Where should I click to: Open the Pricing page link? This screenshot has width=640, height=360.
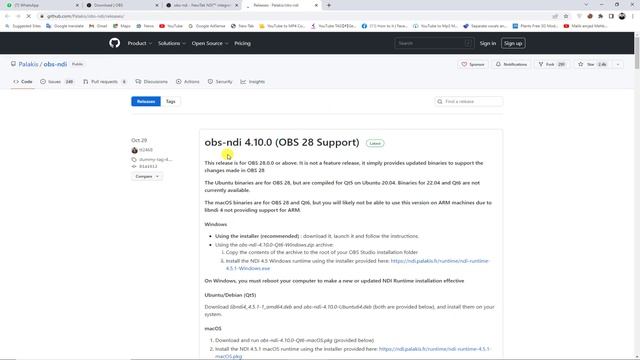(242, 43)
